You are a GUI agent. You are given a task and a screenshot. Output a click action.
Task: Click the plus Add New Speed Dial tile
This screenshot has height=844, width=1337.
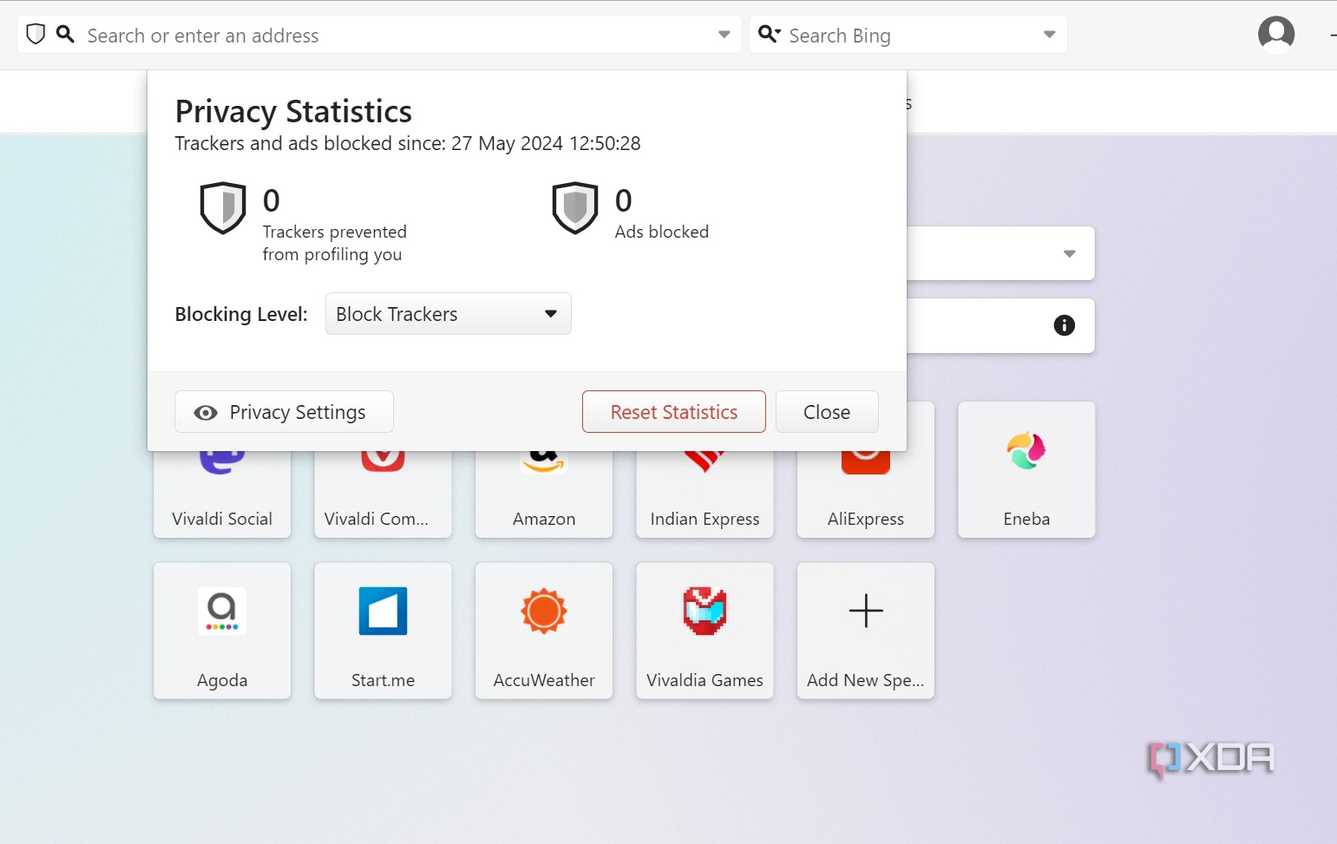pyautogui.click(x=866, y=631)
